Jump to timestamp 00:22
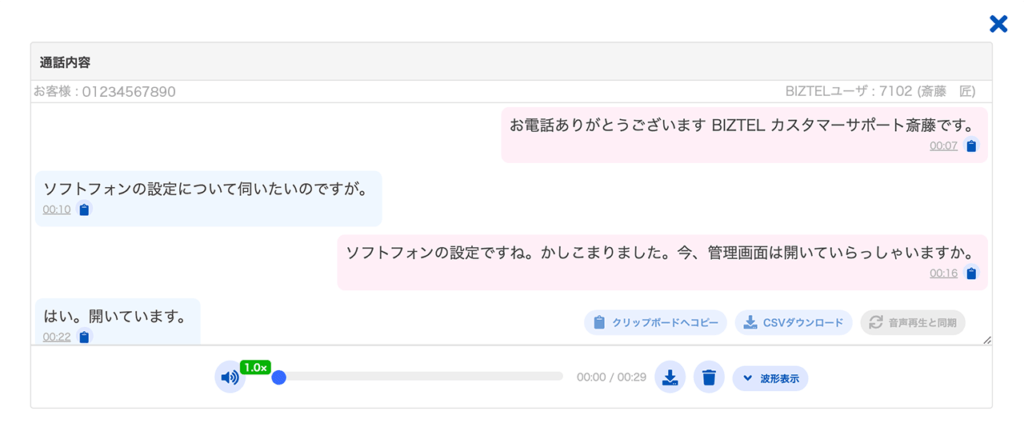 pyautogui.click(x=56, y=337)
